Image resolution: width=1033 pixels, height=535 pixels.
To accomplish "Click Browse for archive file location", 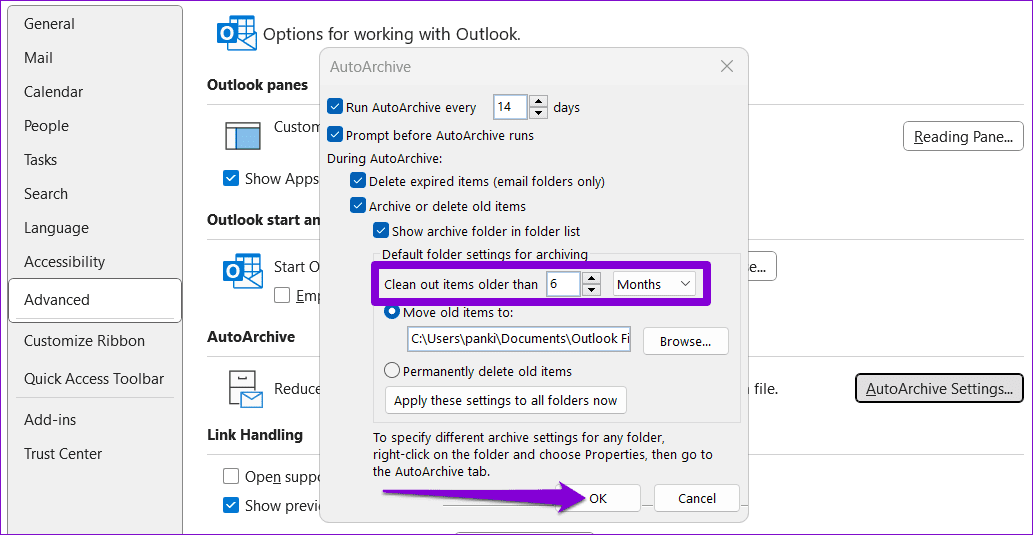I will [x=685, y=341].
